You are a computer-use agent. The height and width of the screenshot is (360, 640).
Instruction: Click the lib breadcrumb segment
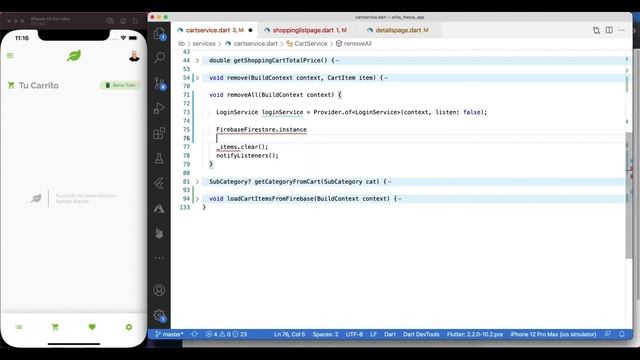(x=182, y=44)
